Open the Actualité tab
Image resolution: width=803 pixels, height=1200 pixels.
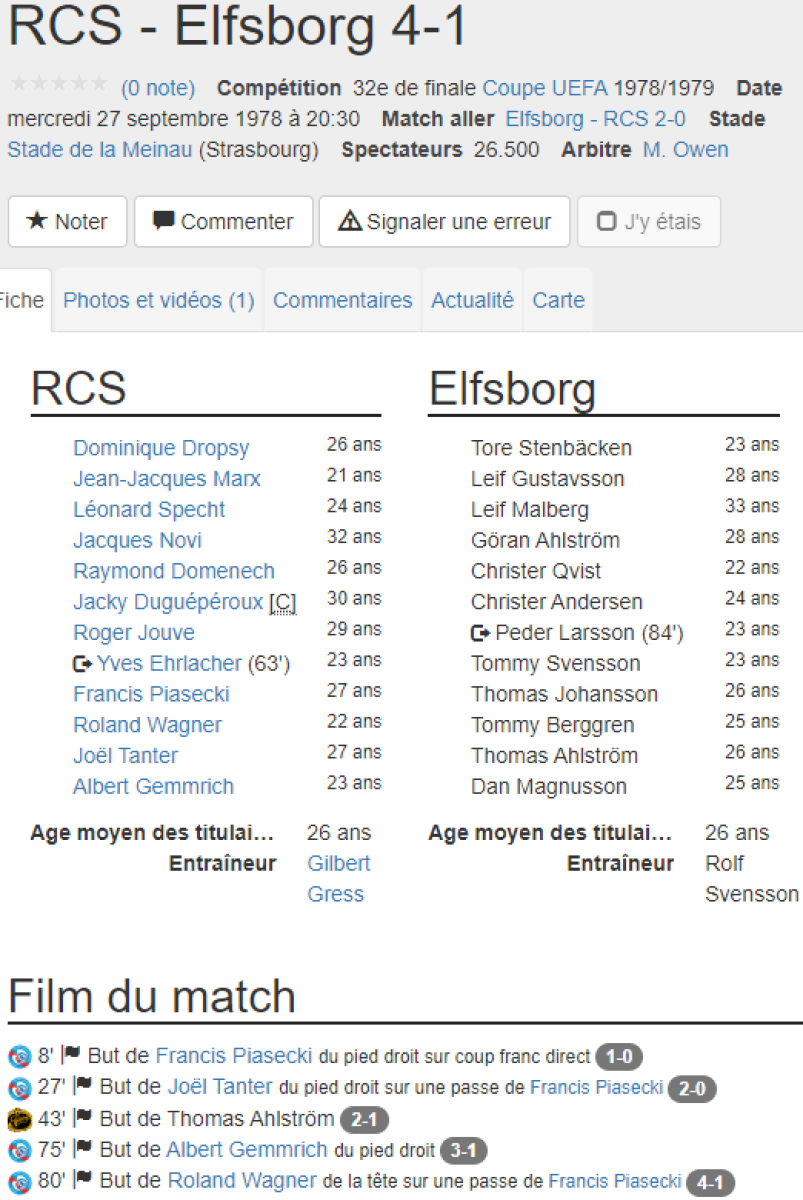(472, 300)
